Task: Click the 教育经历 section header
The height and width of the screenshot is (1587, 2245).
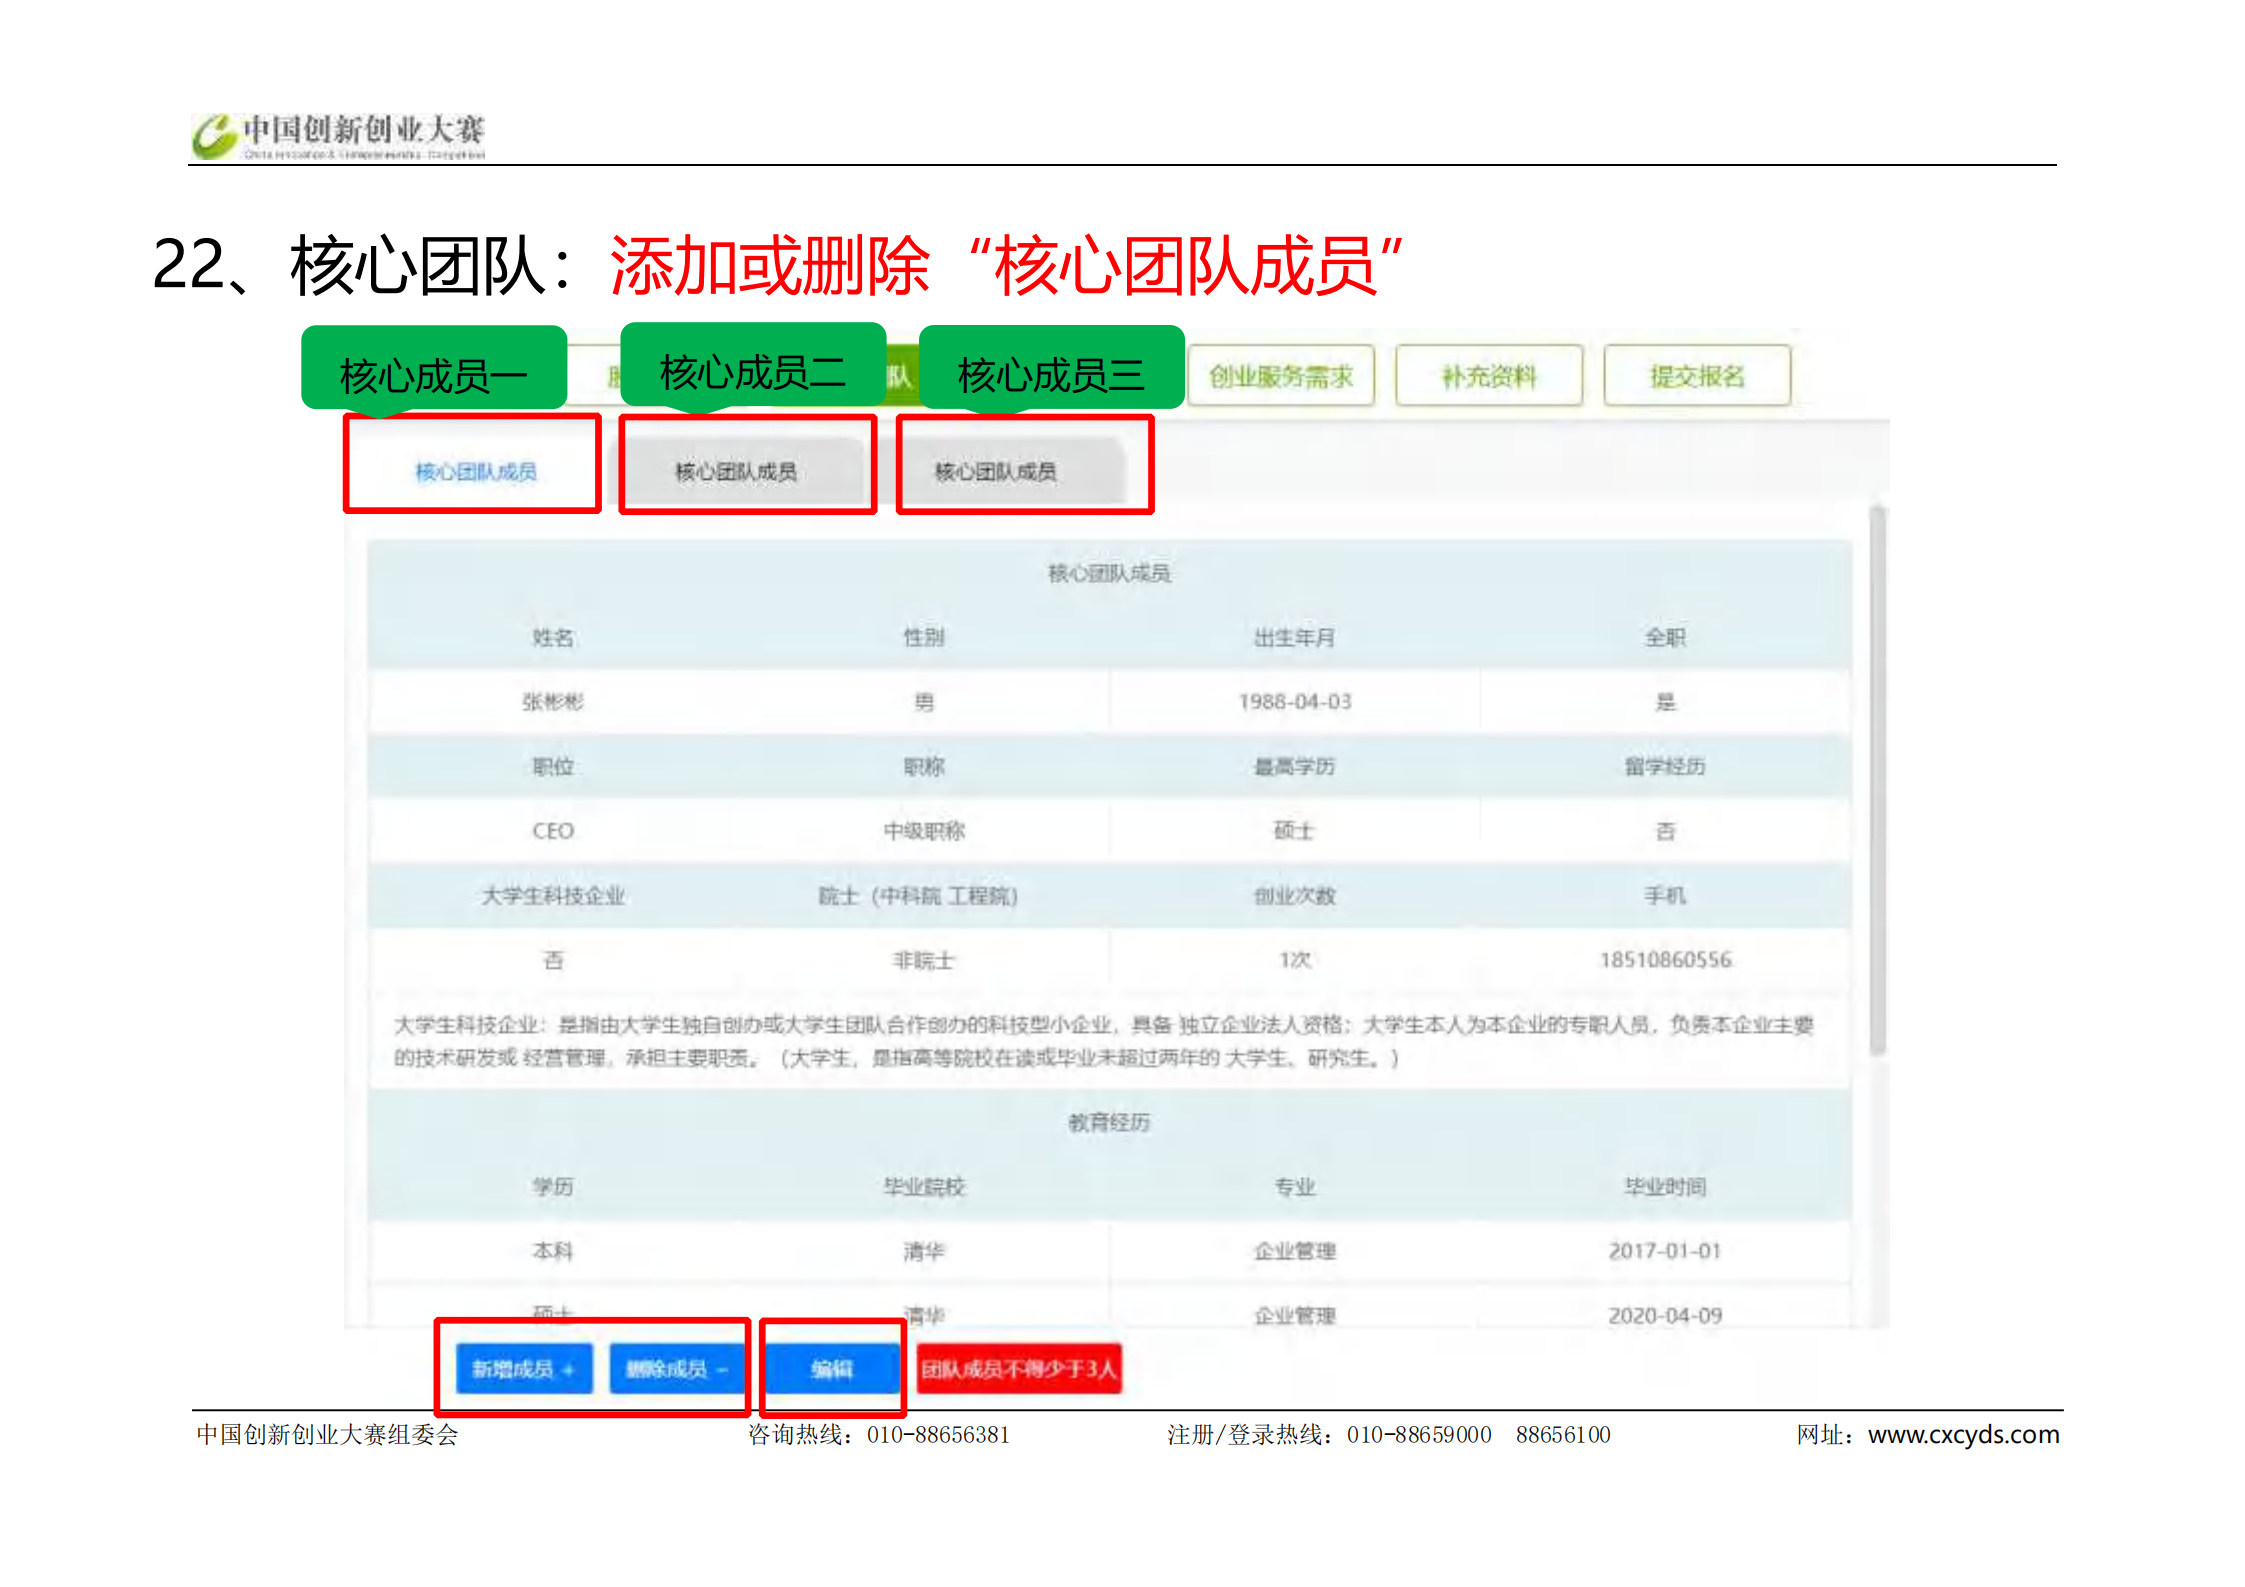Action: point(1108,1122)
